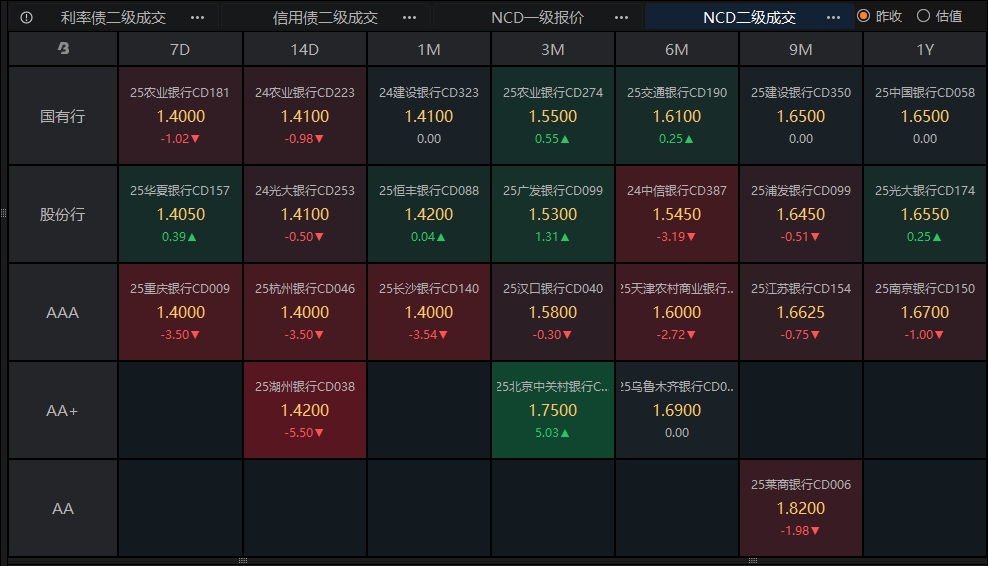Click the 14D column header
The width and height of the screenshot is (988, 566).
click(x=304, y=49)
